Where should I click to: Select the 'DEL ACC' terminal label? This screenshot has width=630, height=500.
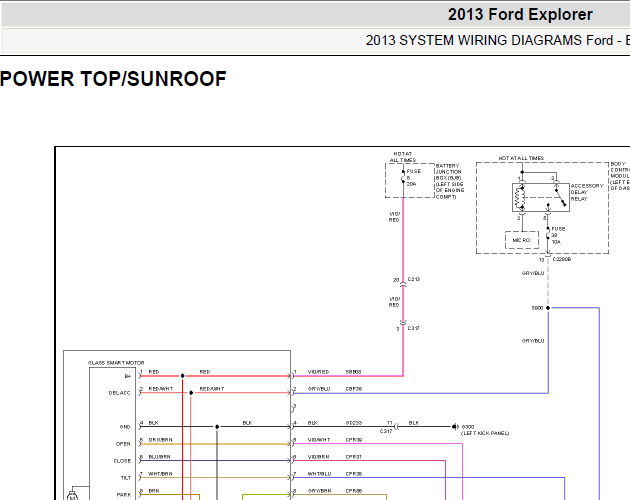pyautogui.click(x=119, y=393)
